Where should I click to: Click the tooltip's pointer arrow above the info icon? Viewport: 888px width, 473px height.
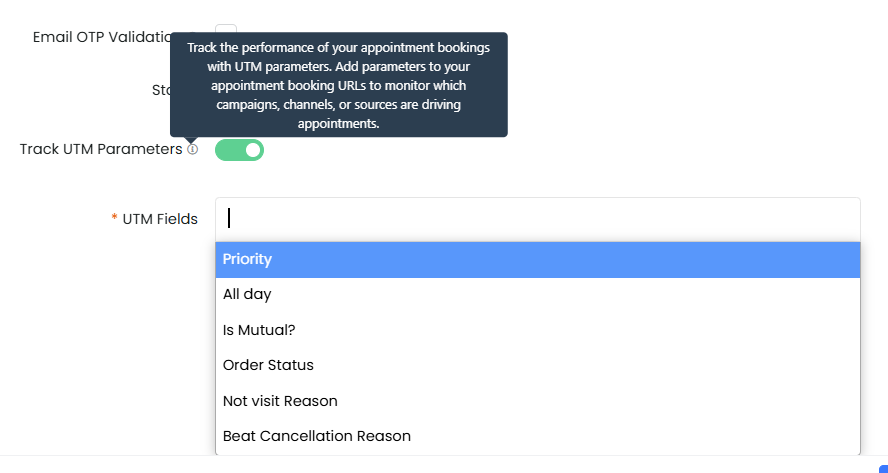tap(191, 140)
